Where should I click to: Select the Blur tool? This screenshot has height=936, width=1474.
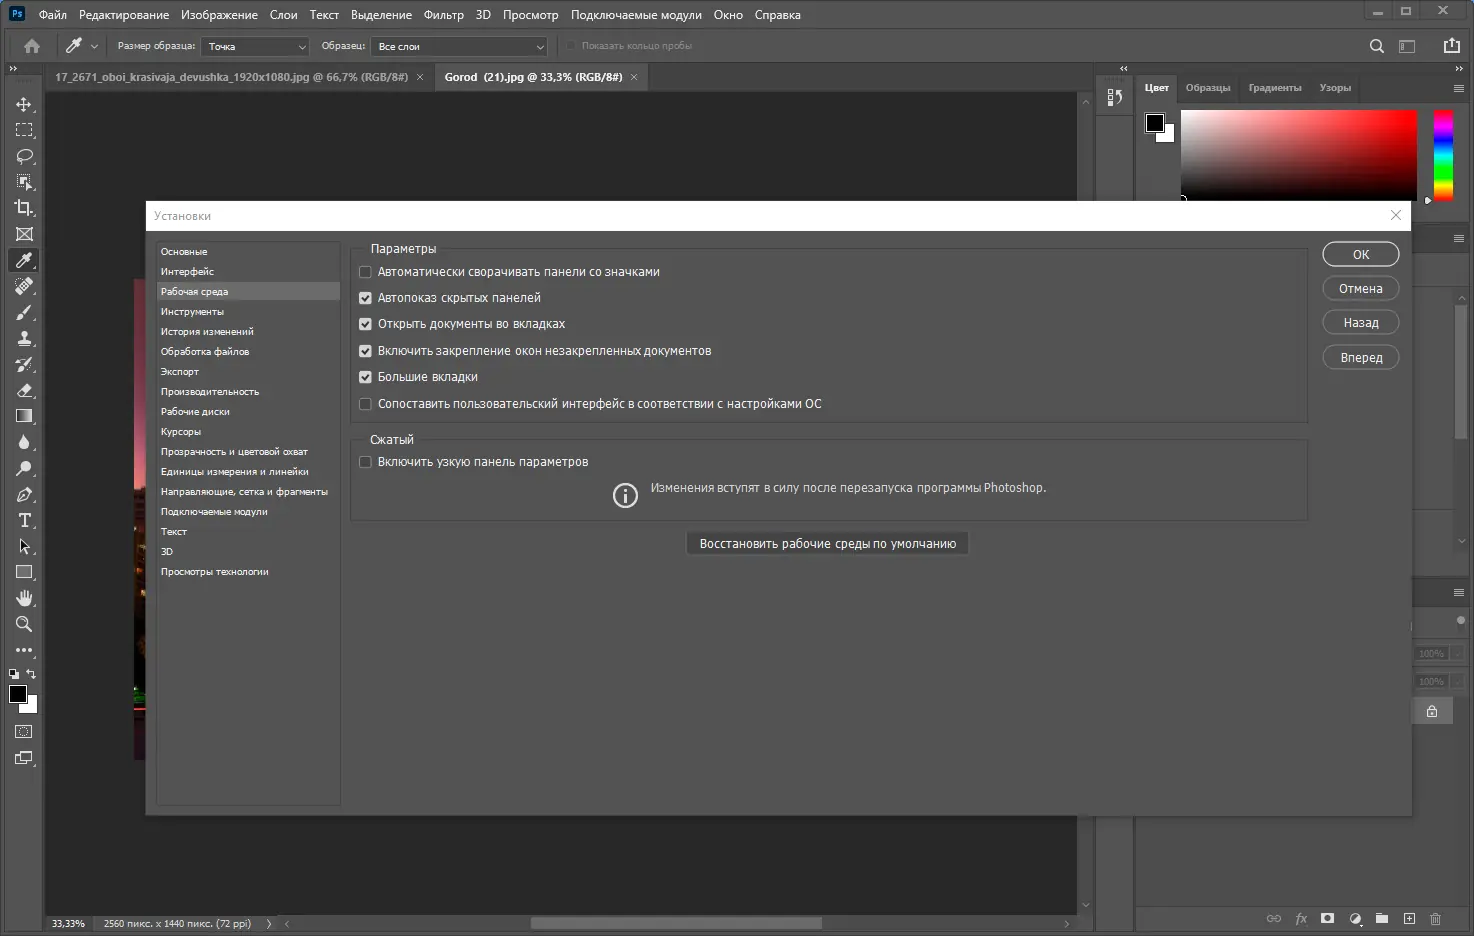24,442
